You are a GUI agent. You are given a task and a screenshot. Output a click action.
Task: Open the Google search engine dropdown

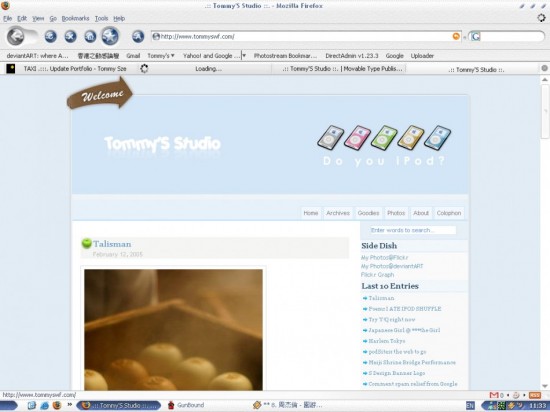coord(475,36)
